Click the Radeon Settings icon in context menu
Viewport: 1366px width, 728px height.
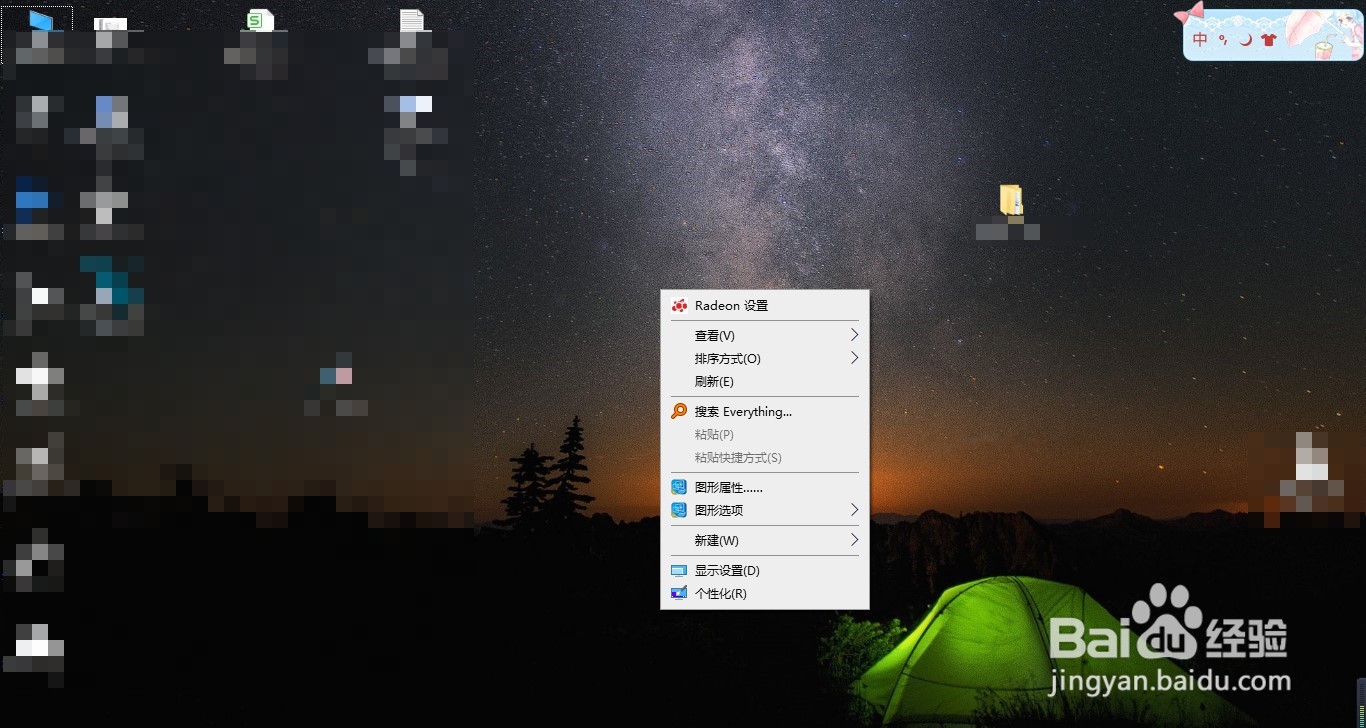coord(681,305)
